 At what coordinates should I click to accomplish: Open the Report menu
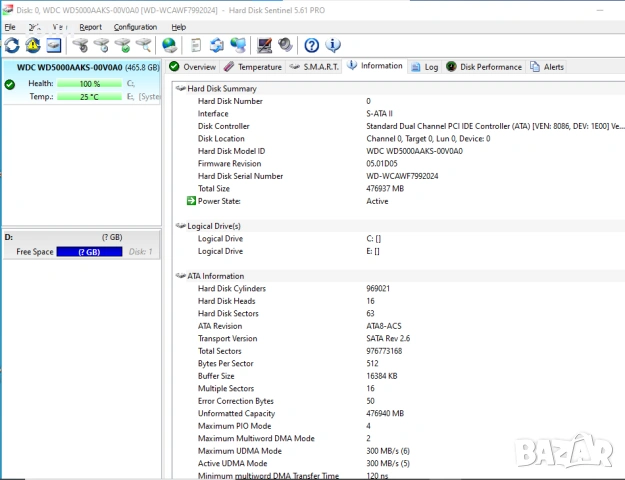[90, 27]
